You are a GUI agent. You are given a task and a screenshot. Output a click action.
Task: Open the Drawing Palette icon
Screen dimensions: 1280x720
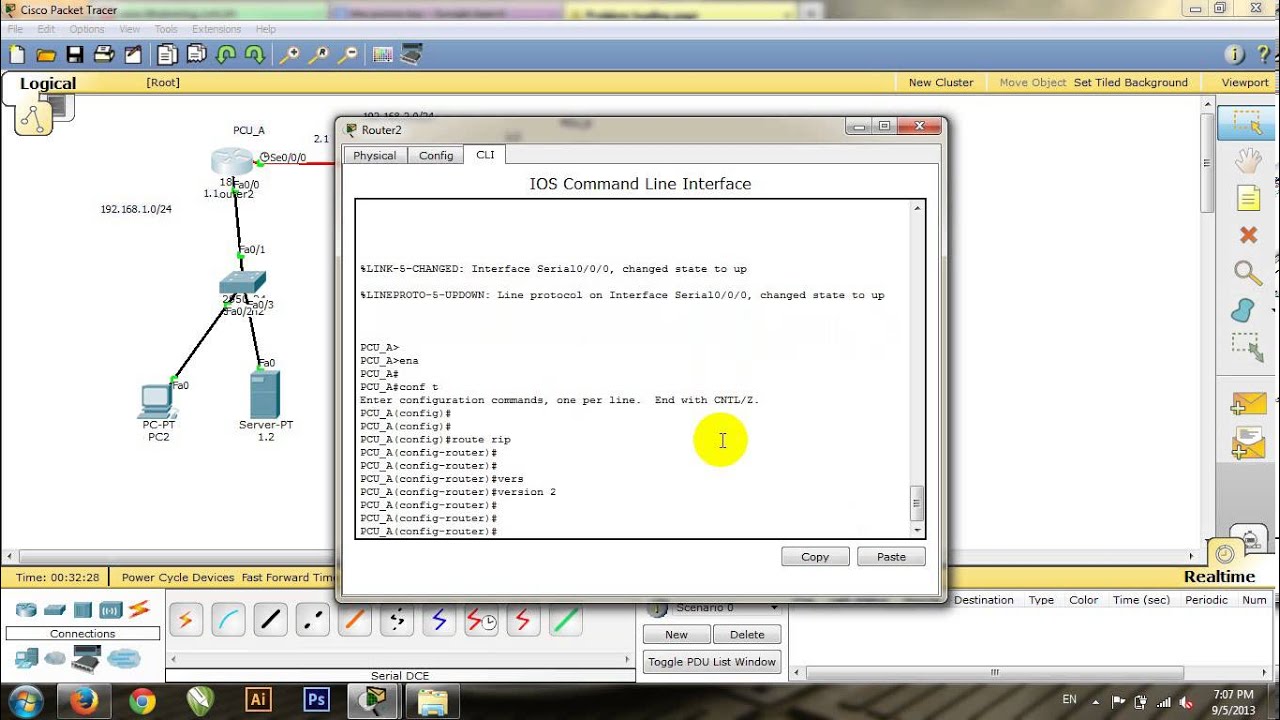382,55
